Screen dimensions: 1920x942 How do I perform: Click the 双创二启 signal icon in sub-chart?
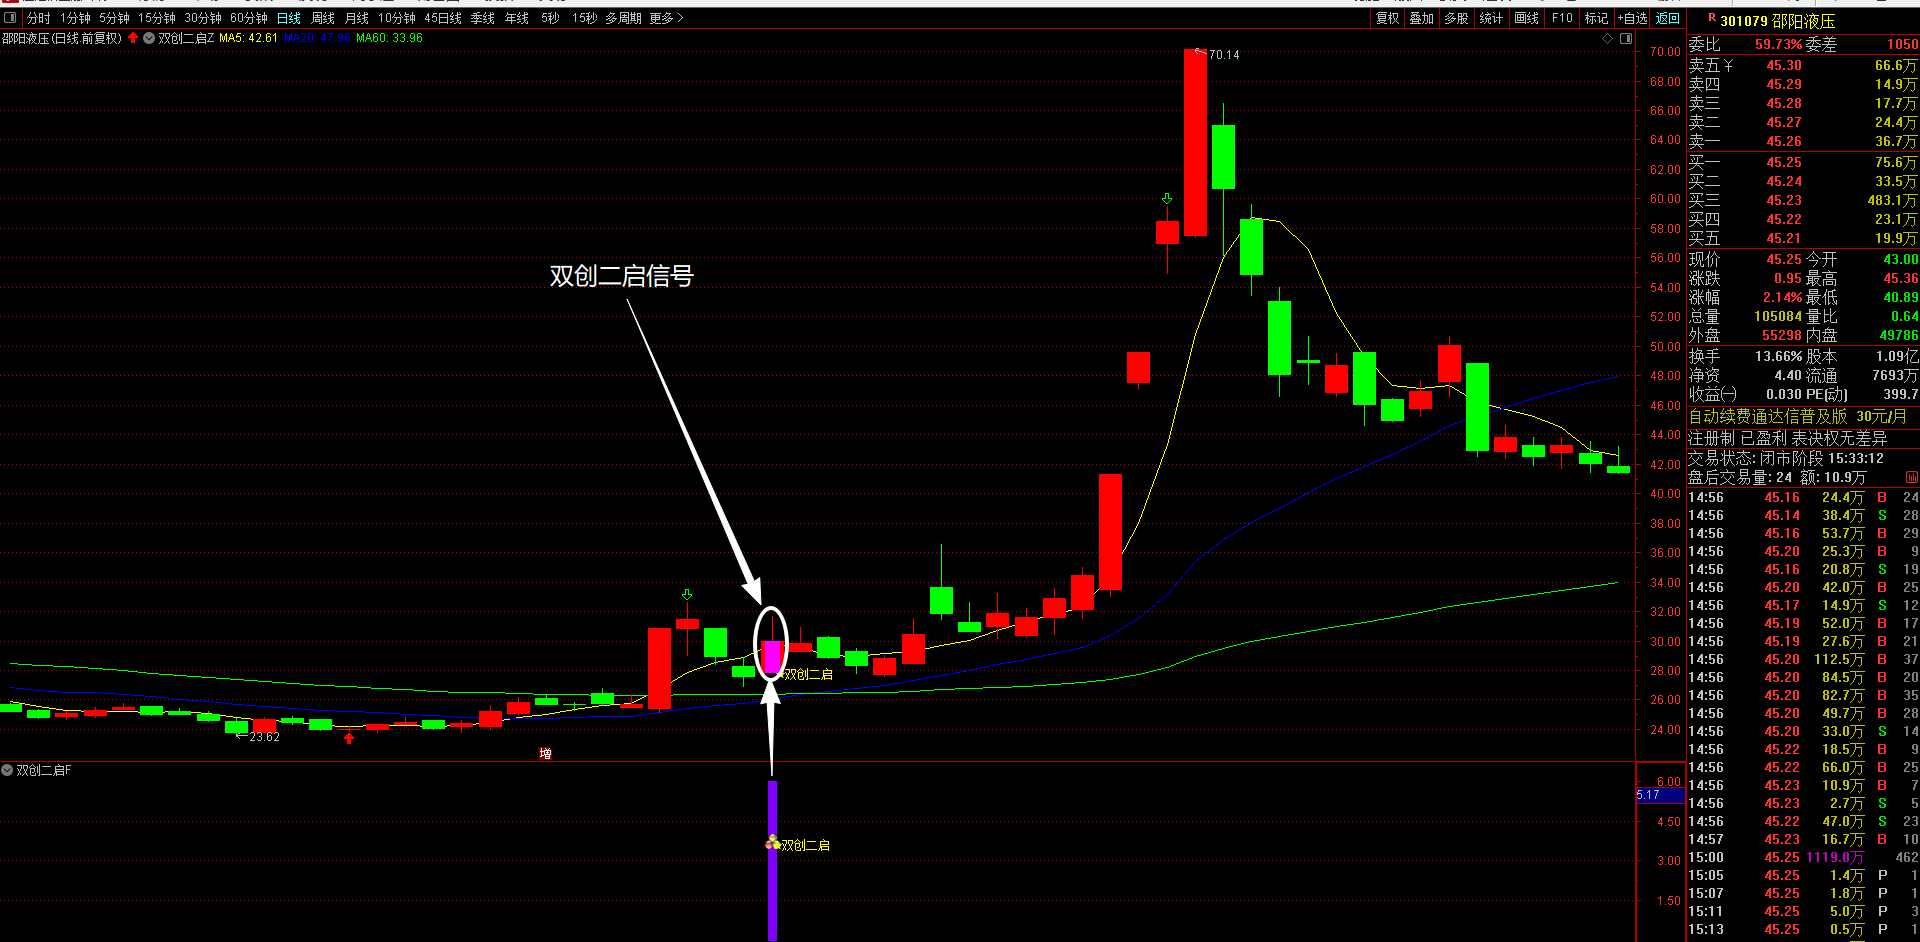point(772,843)
